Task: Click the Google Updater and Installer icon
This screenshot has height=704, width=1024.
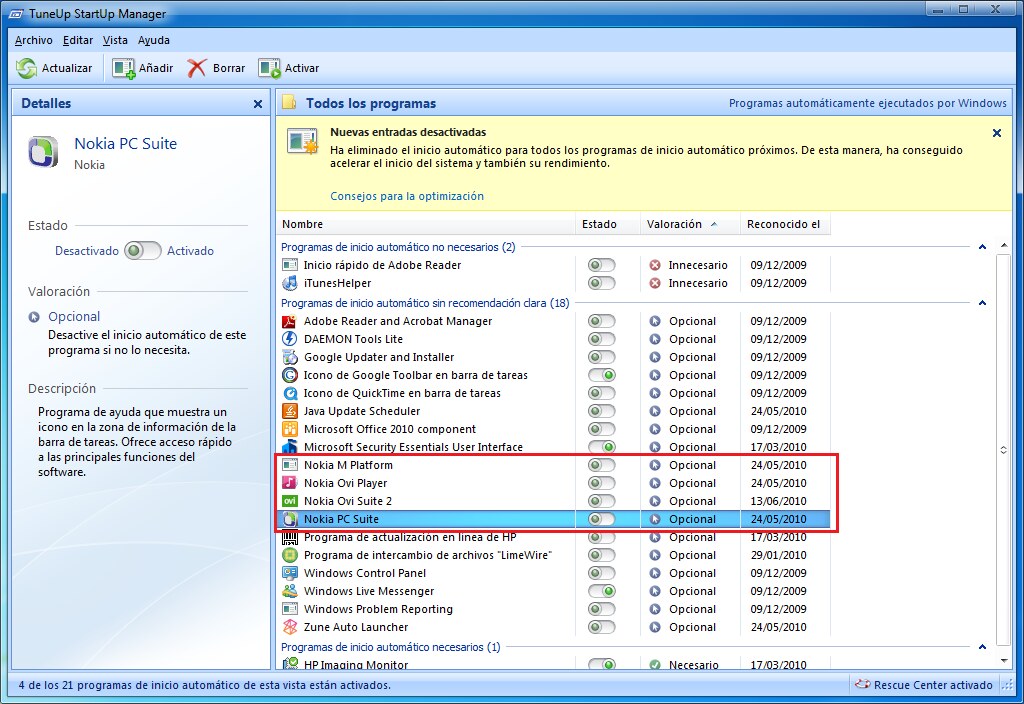Action: click(289, 357)
